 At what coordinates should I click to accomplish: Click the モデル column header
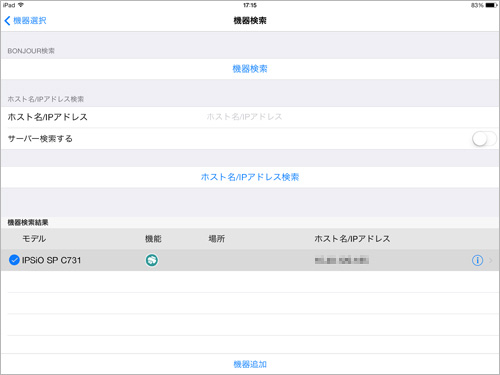click(x=34, y=239)
